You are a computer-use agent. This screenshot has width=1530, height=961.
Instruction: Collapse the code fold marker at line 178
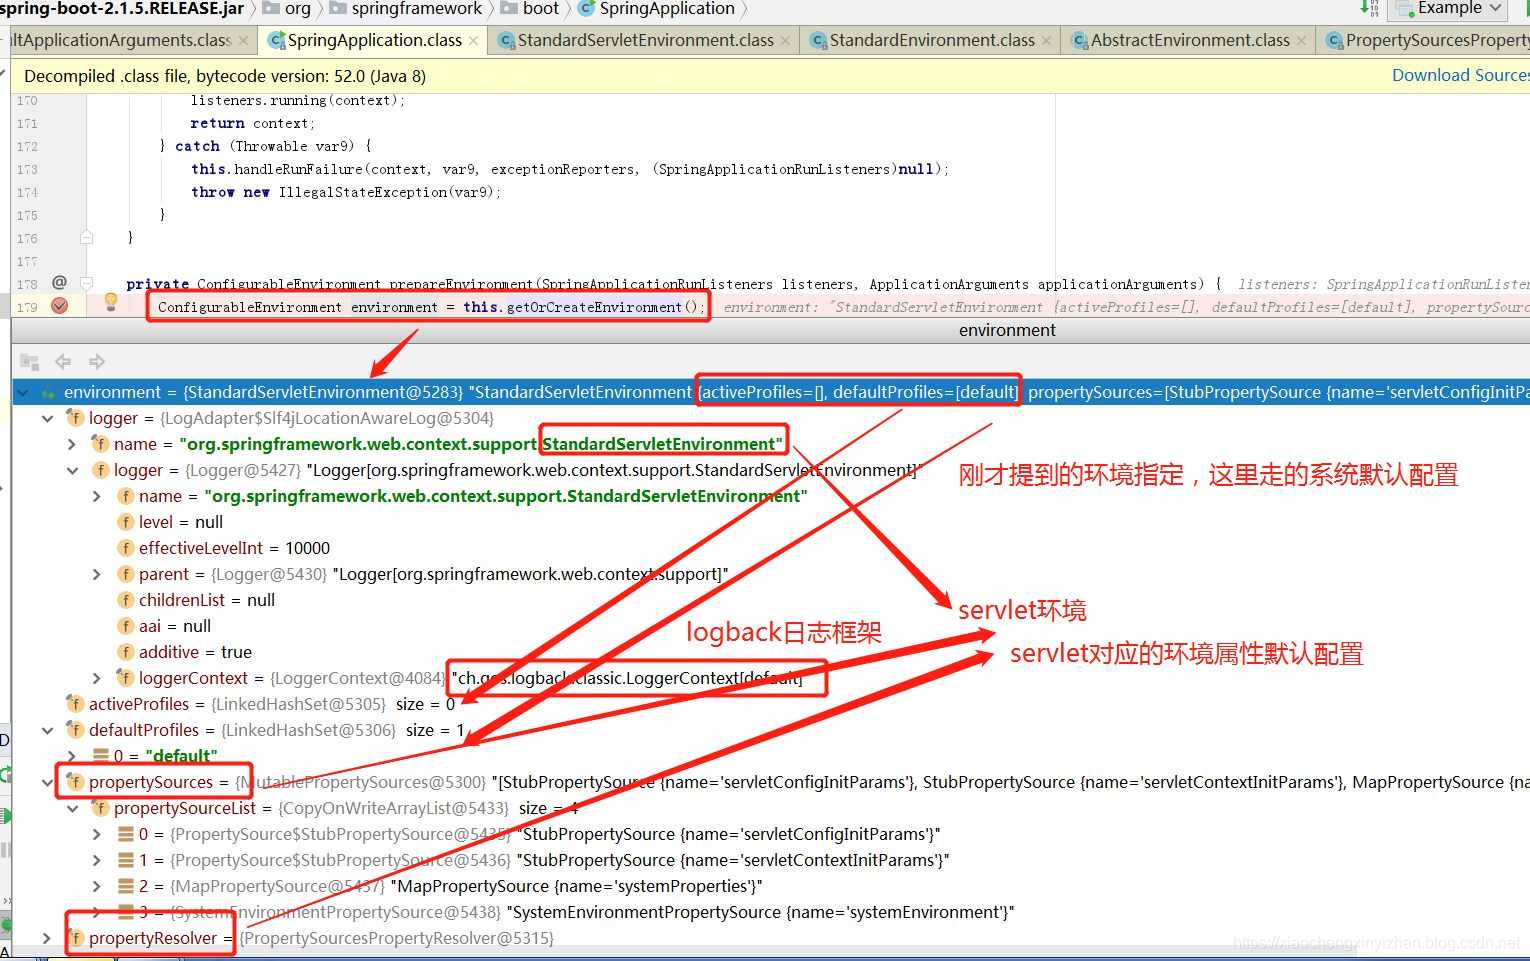click(x=87, y=283)
